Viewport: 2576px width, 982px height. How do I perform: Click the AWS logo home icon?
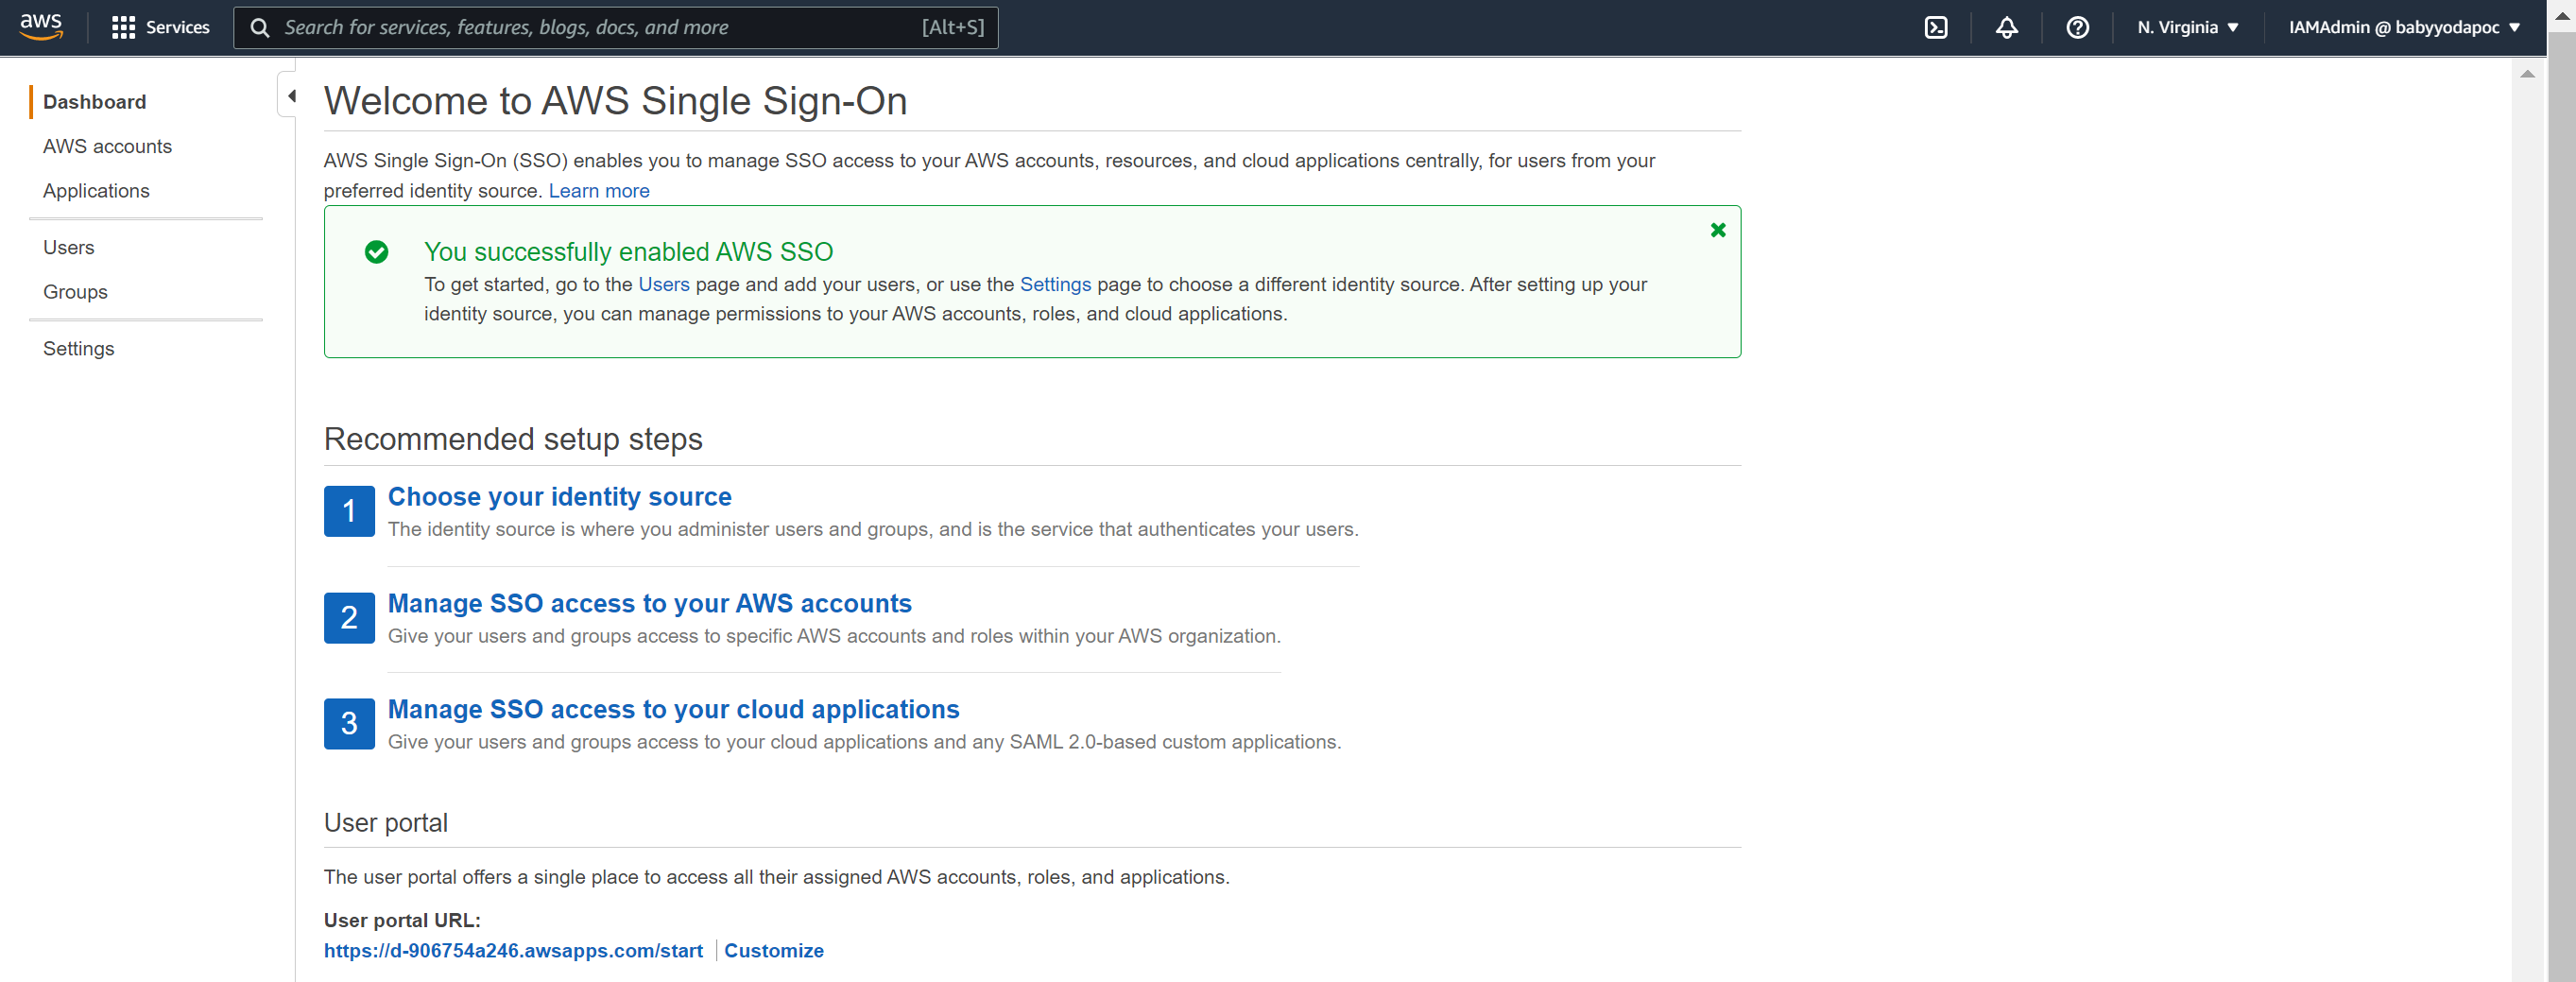point(41,27)
